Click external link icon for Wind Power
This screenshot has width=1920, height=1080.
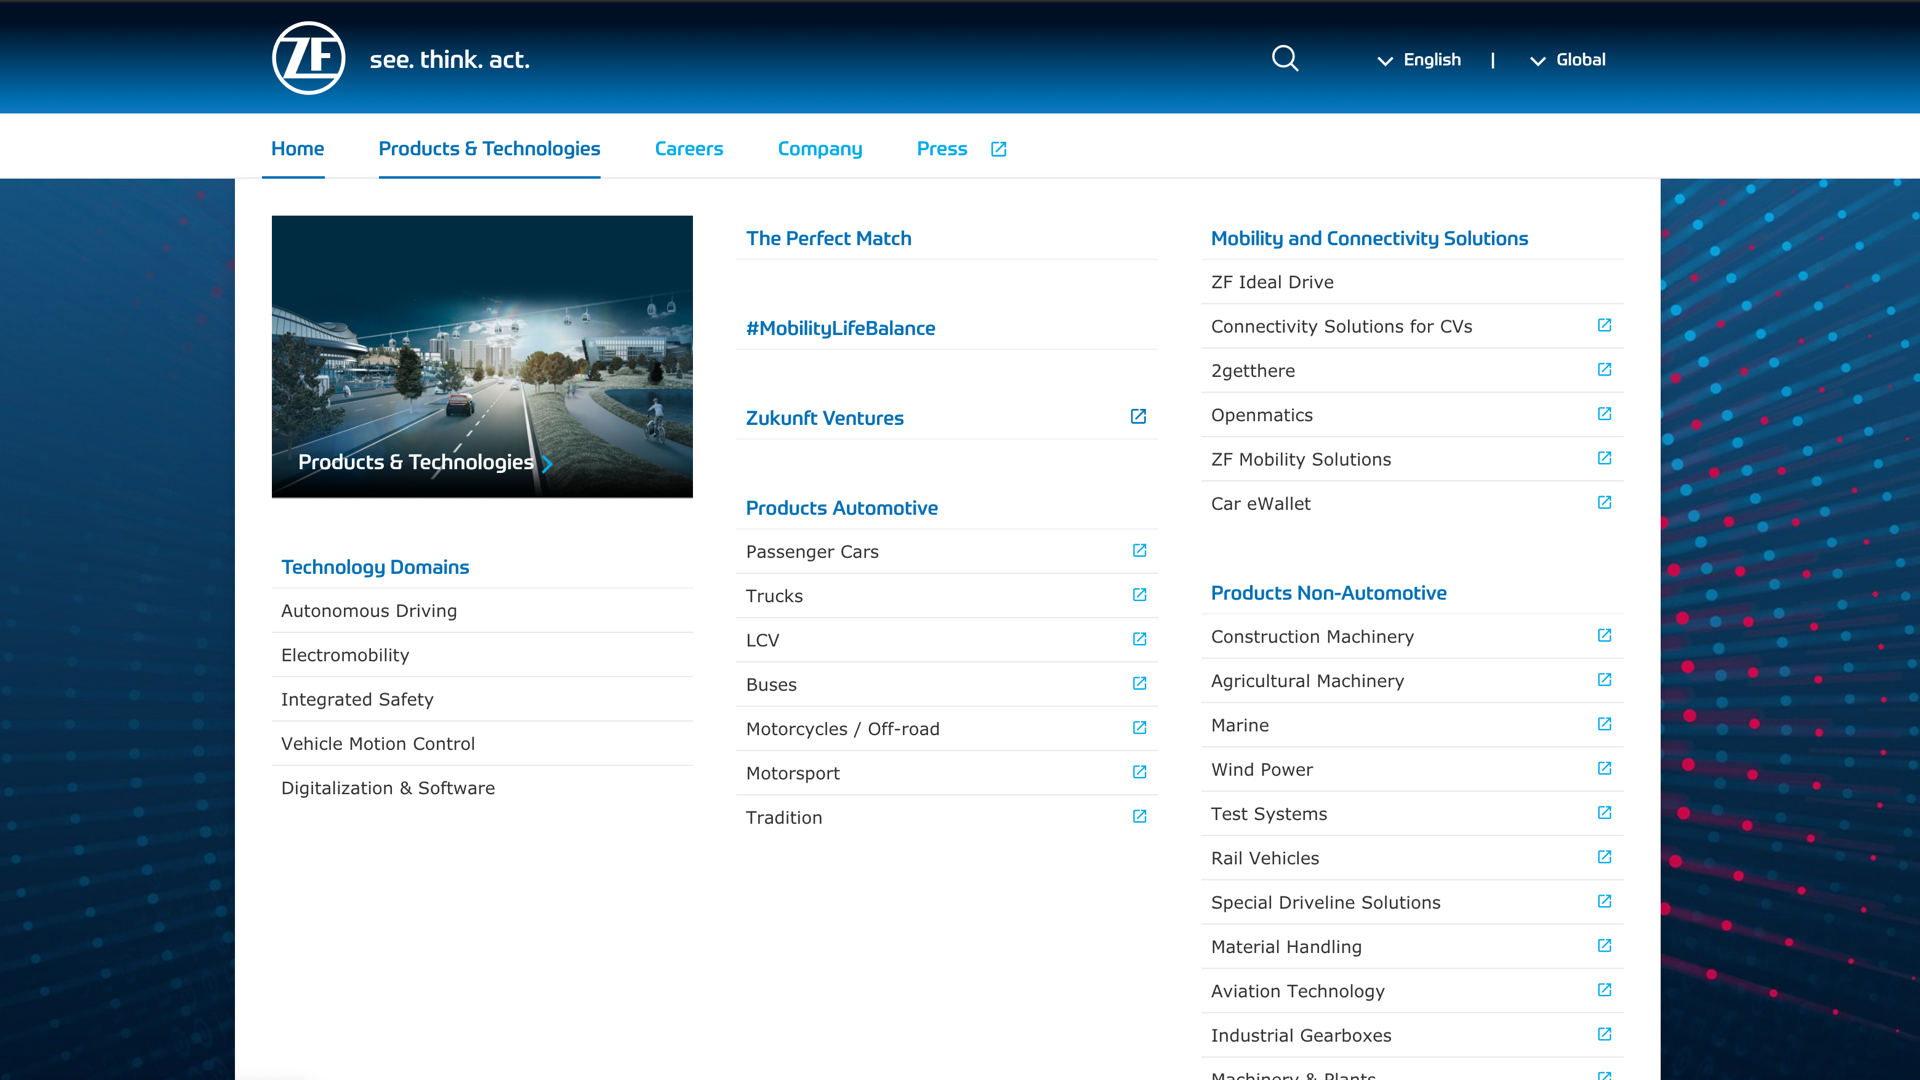click(x=1604, y=769)
